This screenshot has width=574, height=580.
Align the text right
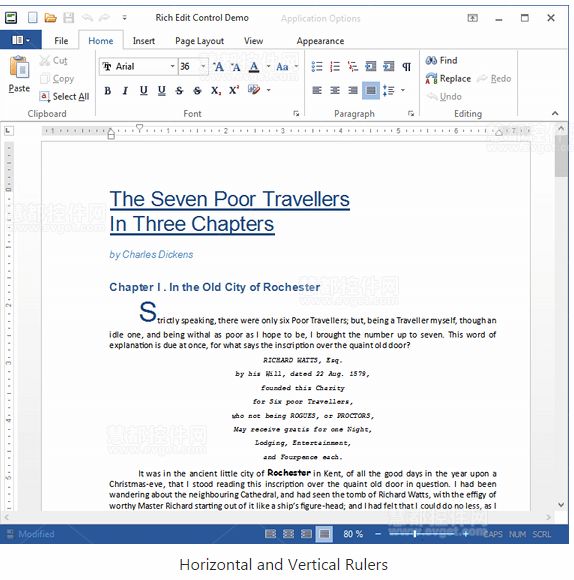pos(353,90)
